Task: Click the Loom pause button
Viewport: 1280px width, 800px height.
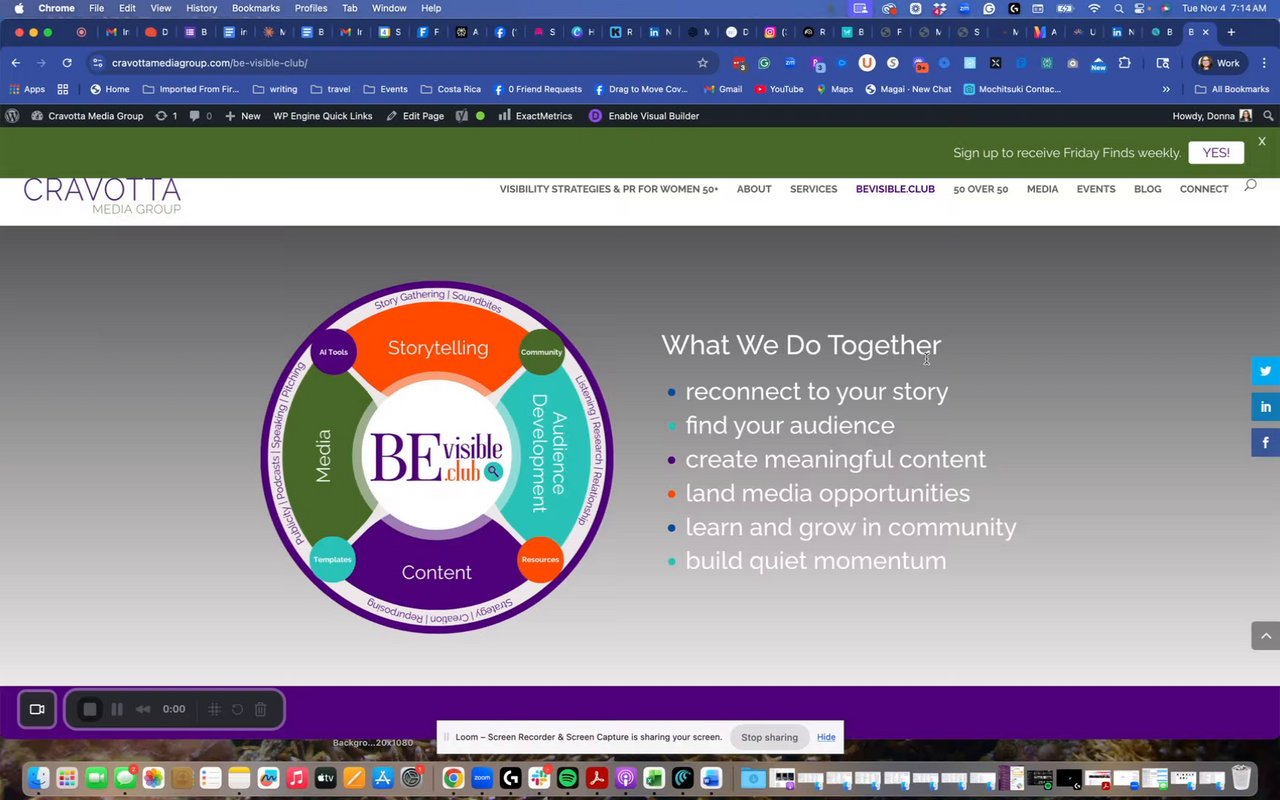Action: coord(117,709)
